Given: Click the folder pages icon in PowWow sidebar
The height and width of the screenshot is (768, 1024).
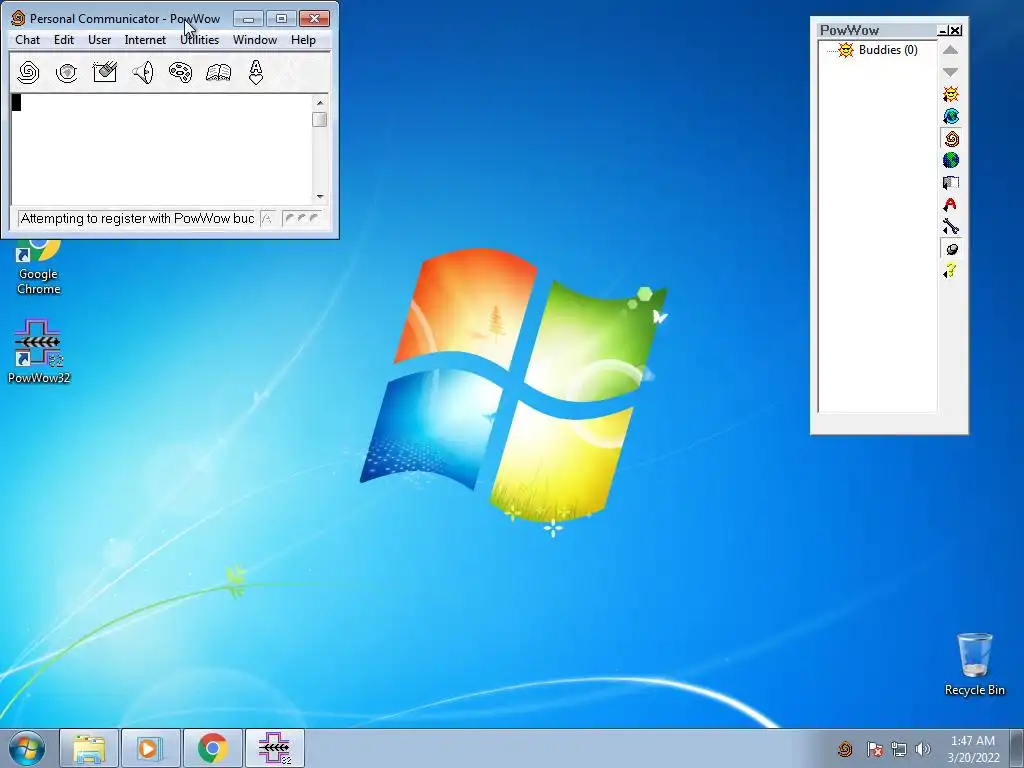Looking at the screenshot, I should tap(951, 182).
